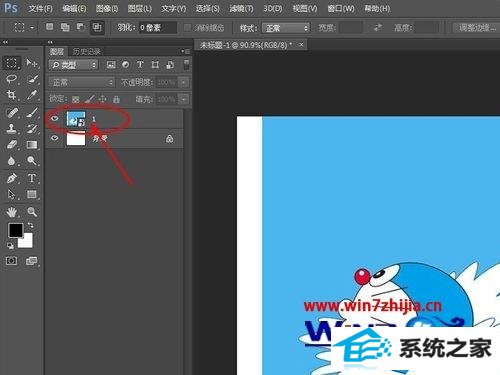500x375 pixels.
Task: Open the Image menu
Action: [x=107, y=8]
